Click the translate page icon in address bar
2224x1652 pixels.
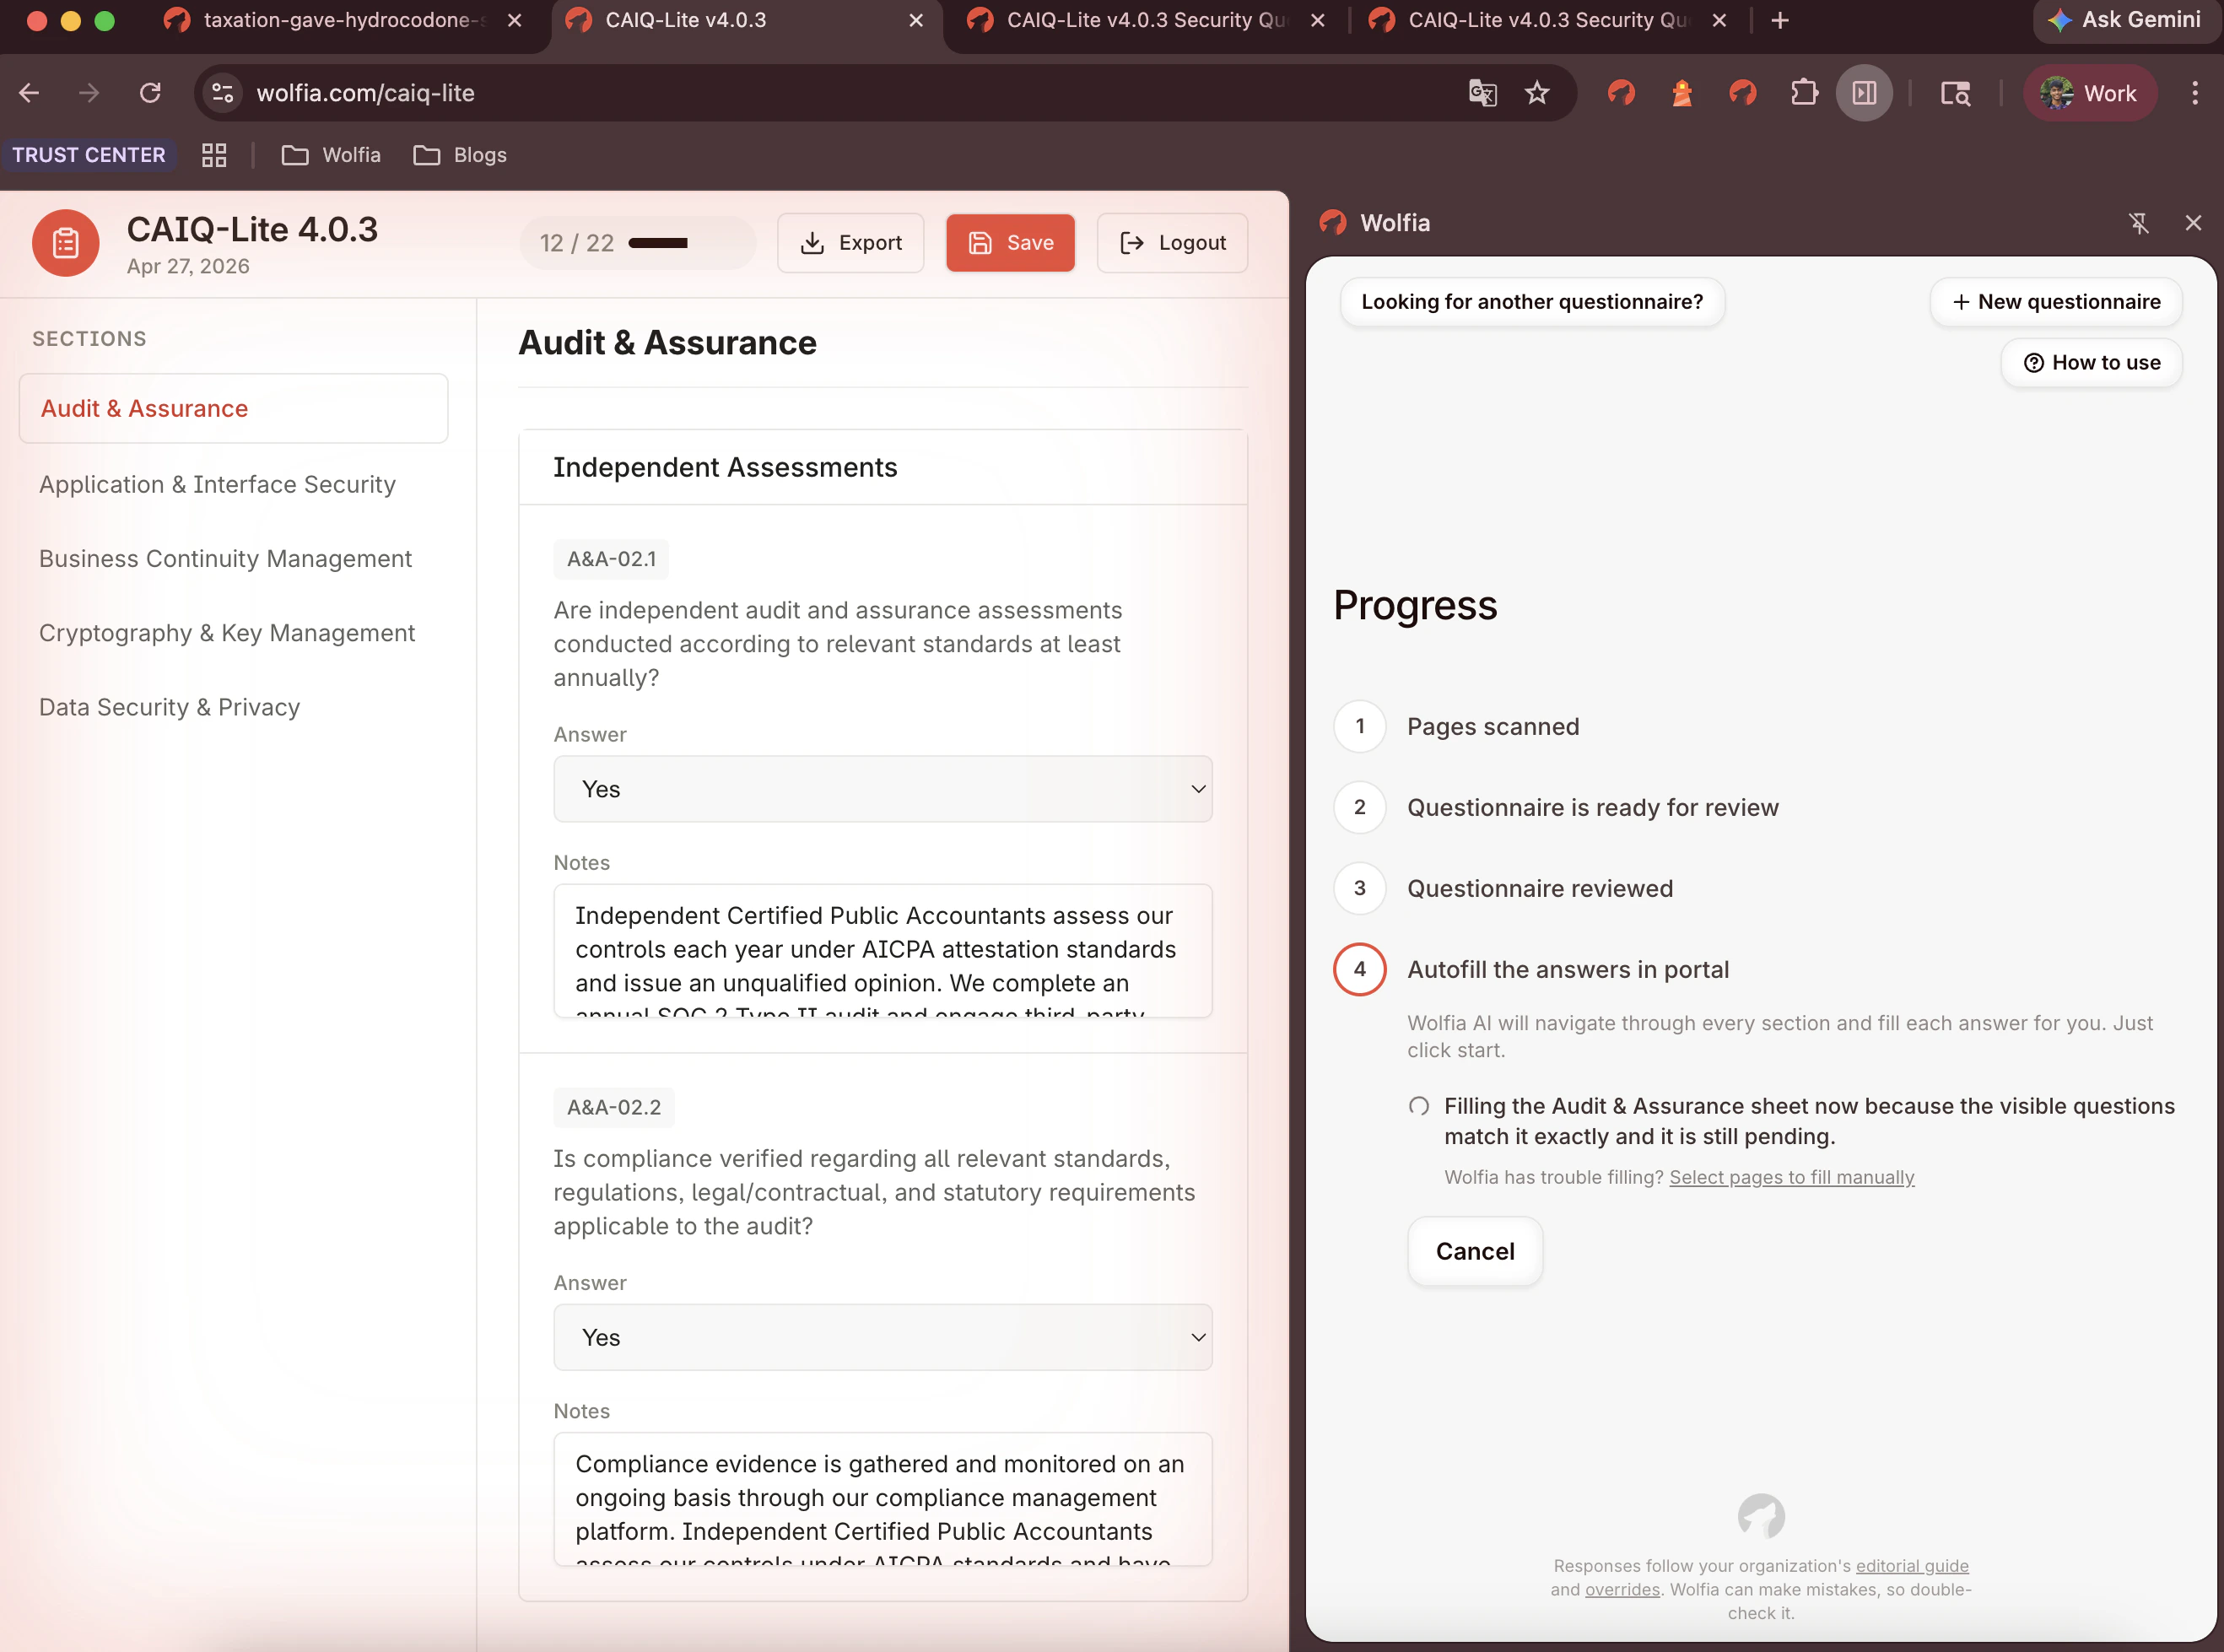click(x=1482, y=93)
